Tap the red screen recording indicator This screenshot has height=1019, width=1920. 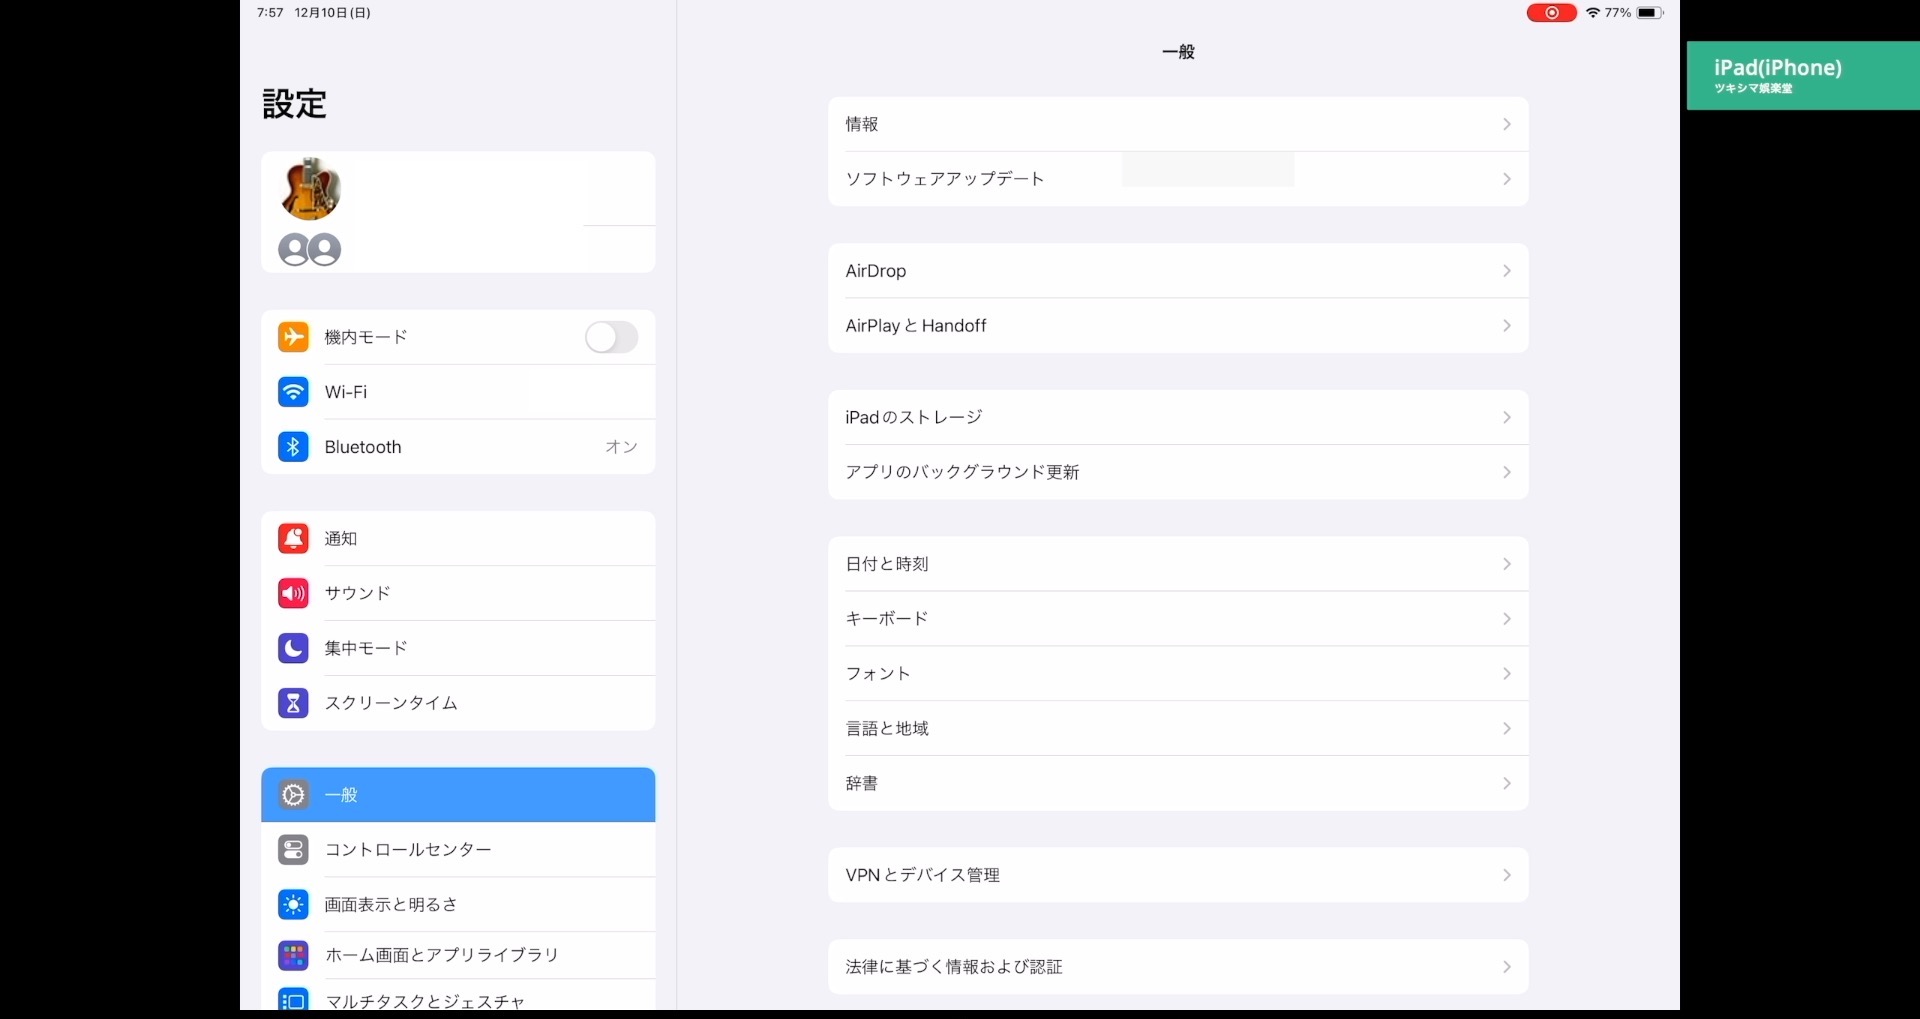point(1551,13)
